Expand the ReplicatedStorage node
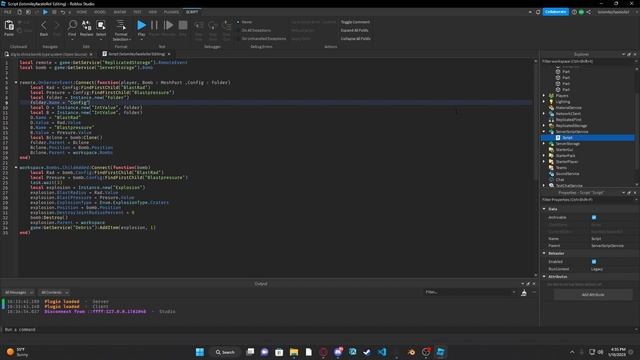The height and width of the screenshot is (360, 640). [544, 126]
